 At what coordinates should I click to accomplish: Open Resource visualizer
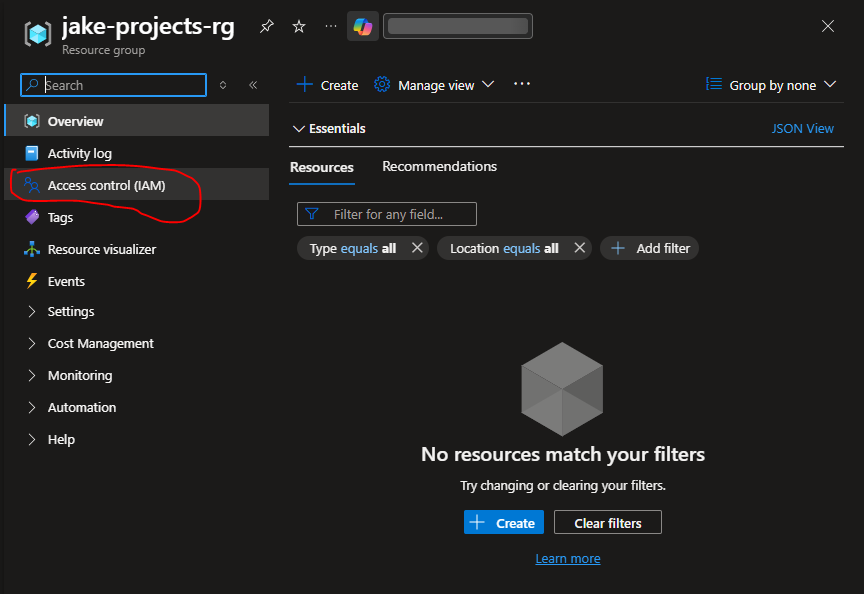point(137,249)
